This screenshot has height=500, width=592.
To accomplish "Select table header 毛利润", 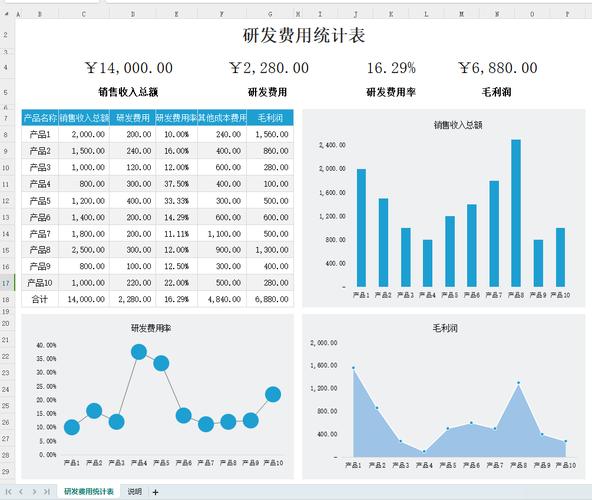I will (270, 118).
